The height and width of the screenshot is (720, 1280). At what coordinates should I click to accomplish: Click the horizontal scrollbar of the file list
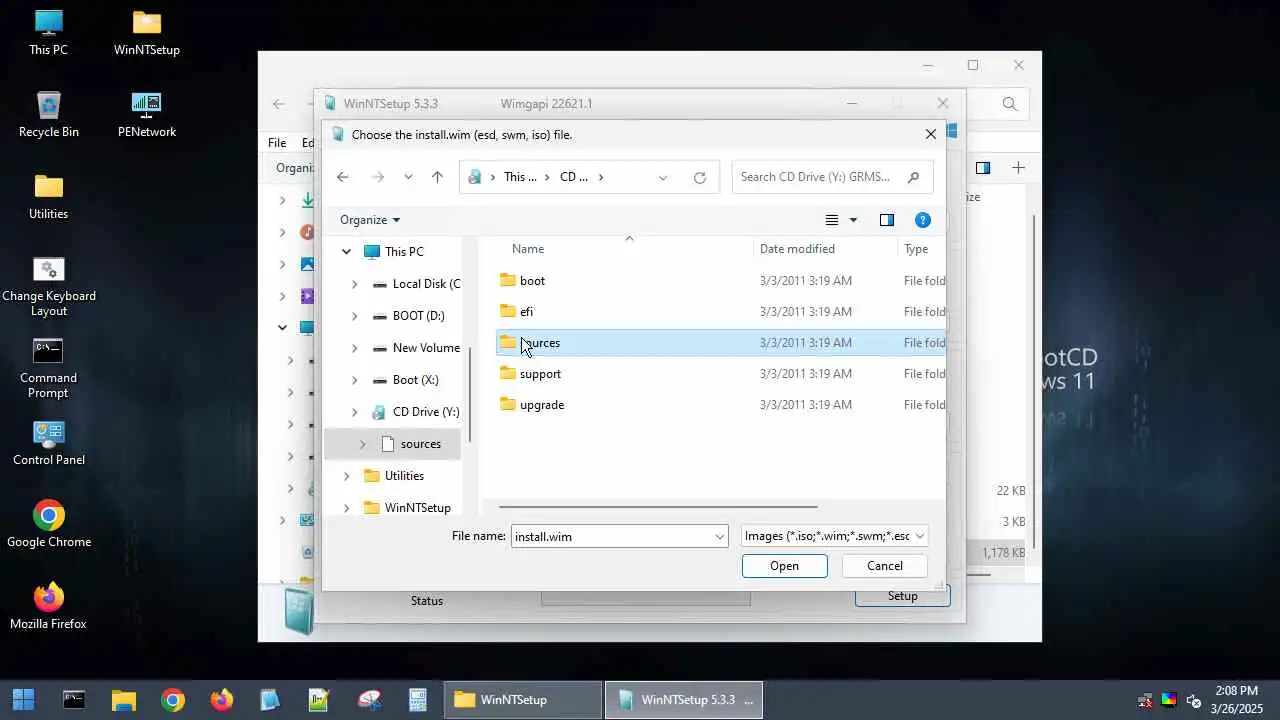click(657, 506)
